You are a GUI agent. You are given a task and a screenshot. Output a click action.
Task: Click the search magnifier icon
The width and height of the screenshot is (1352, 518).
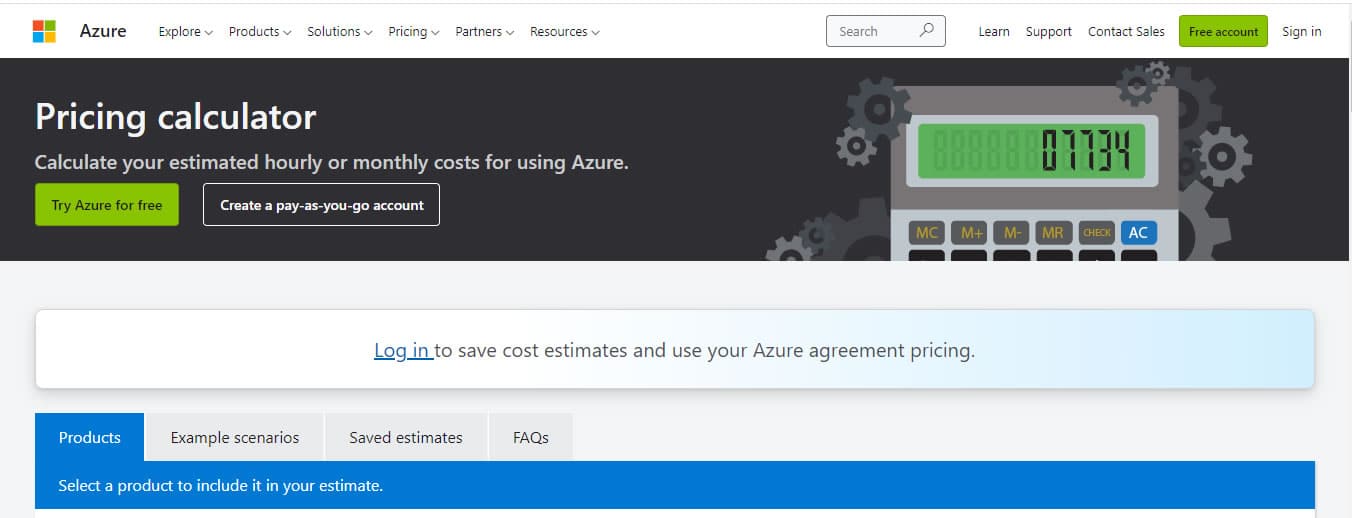pyautogui.click(x=927, y=31)
